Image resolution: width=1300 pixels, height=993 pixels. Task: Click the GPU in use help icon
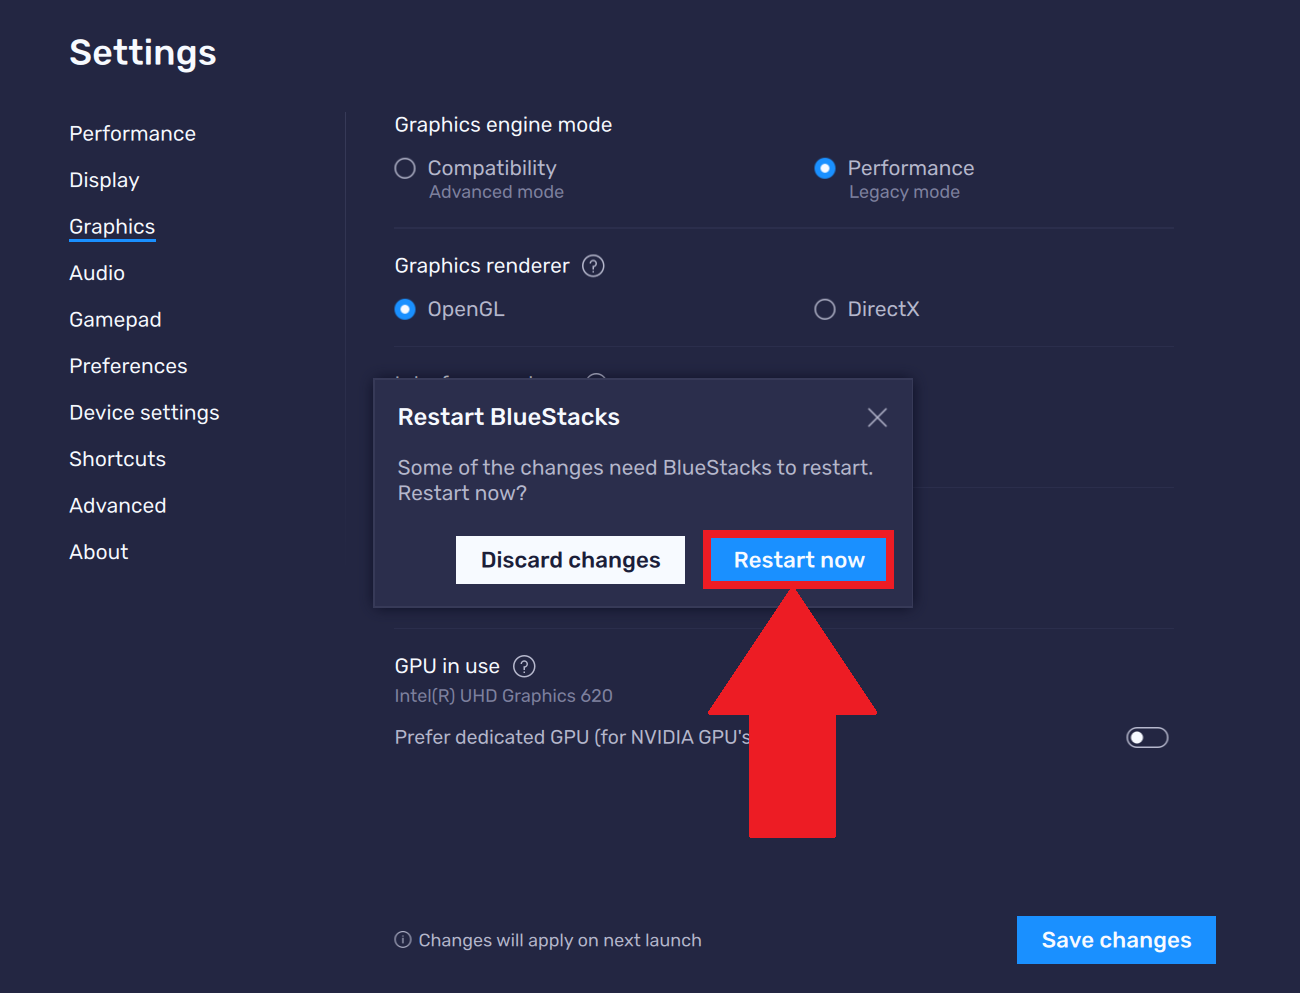(524, 666)
